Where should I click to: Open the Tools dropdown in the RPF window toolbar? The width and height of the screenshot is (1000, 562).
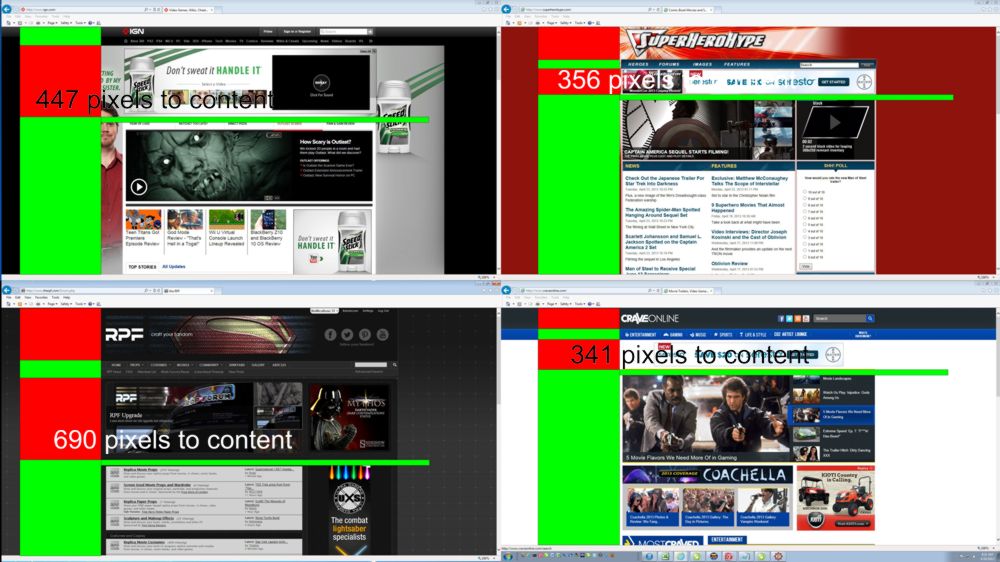[80, 304]
